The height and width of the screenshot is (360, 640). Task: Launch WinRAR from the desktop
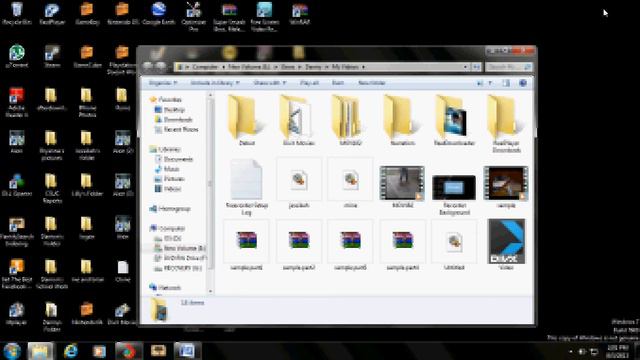coord(300,13)
